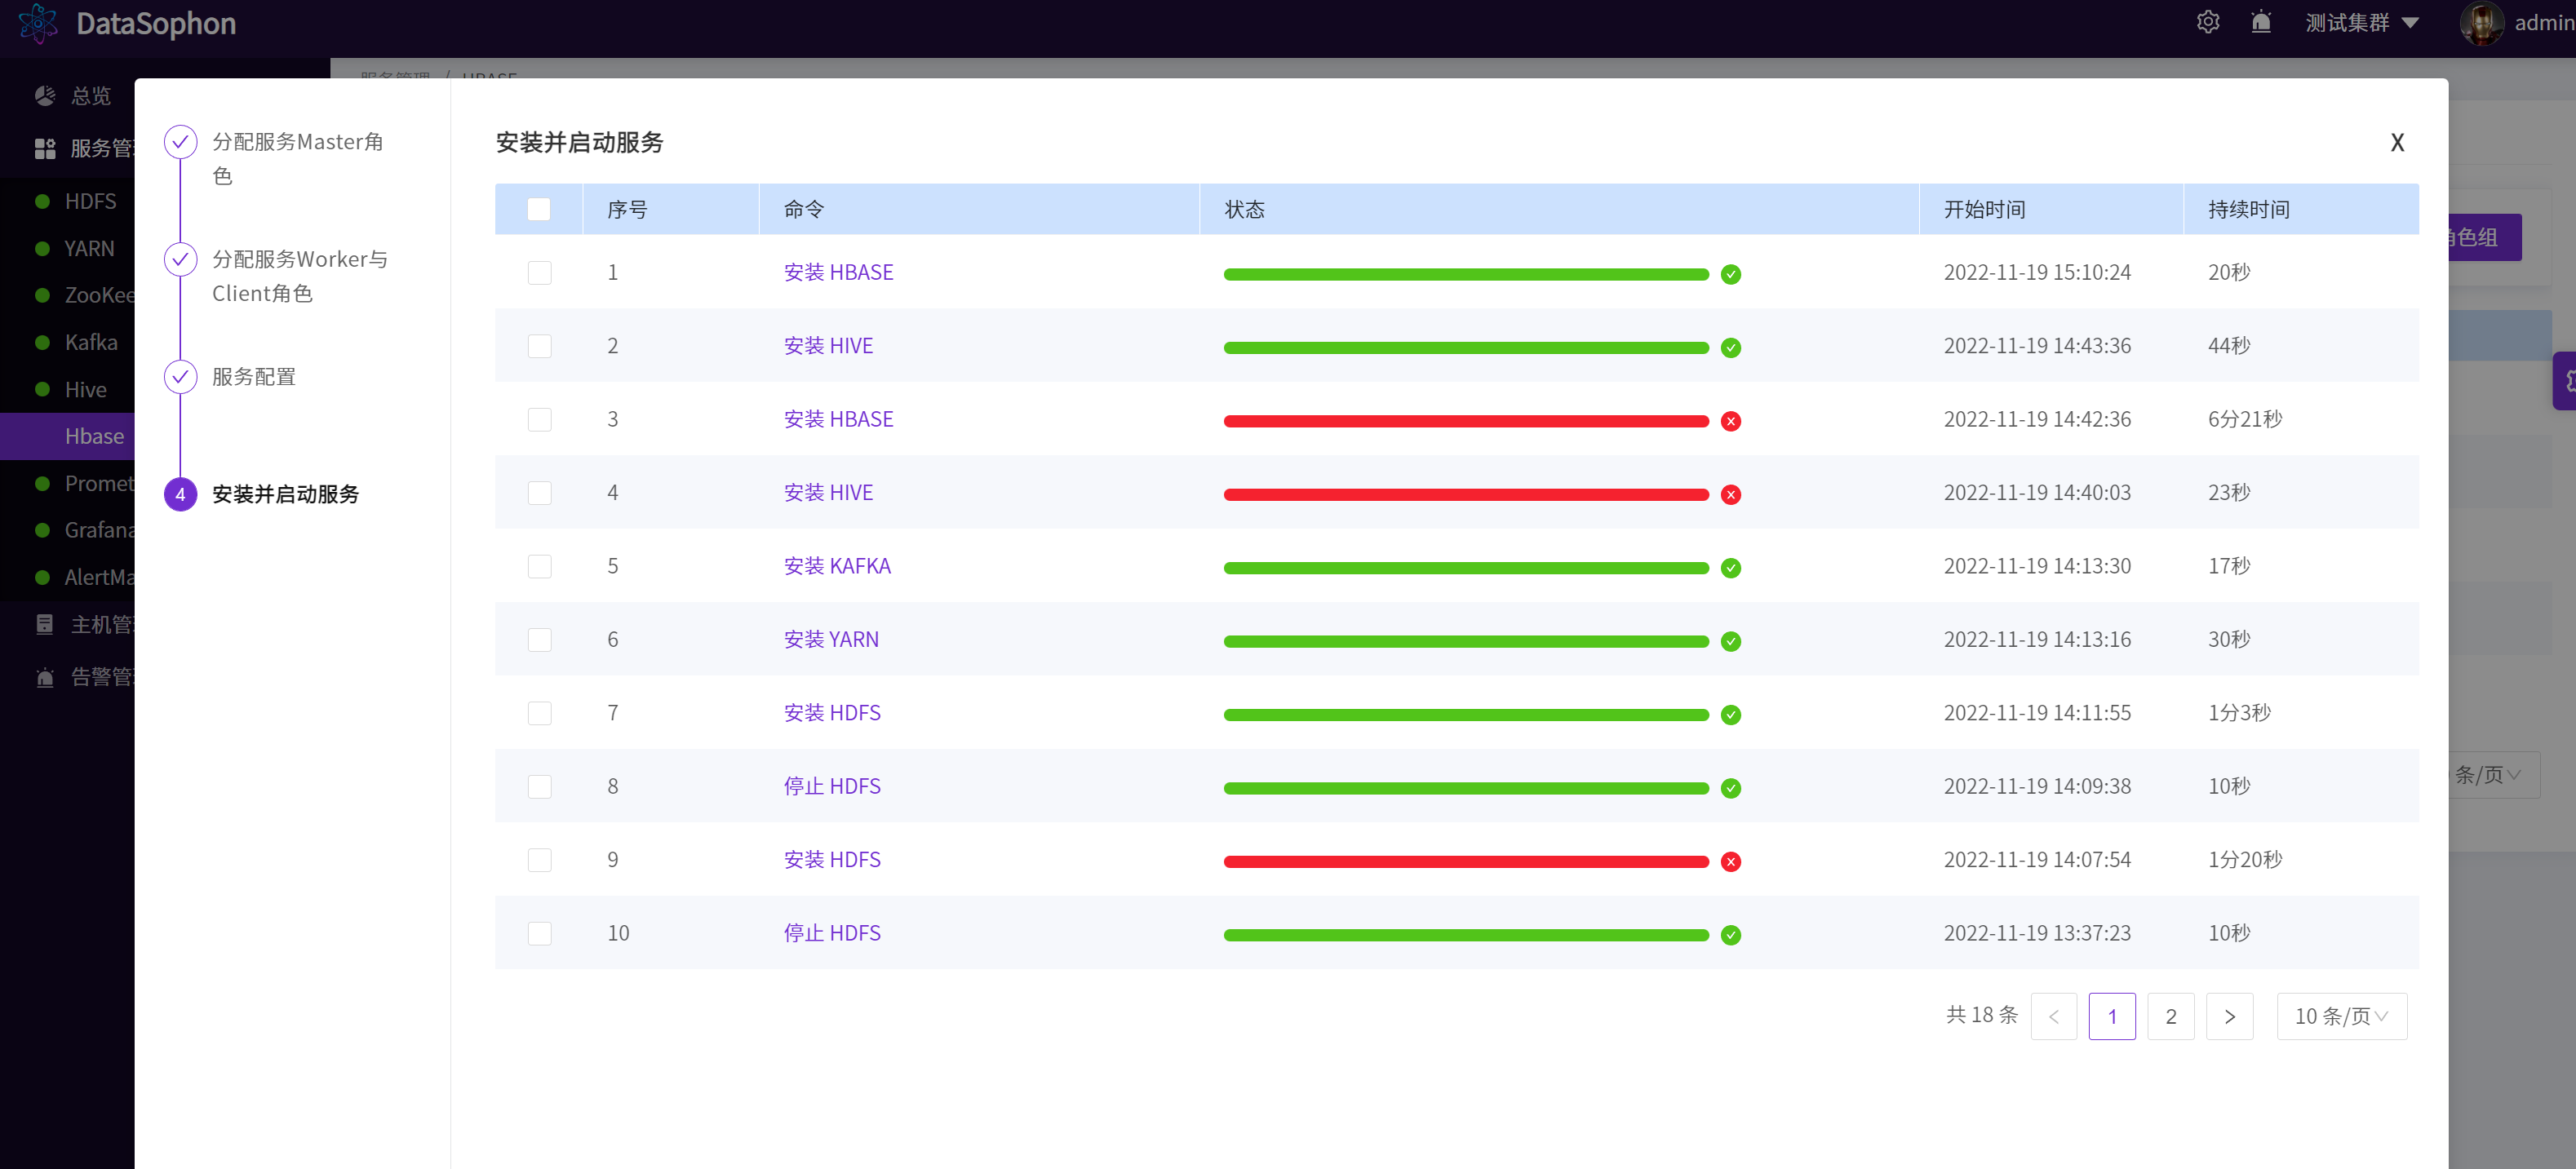The image size is (2576, 1169).
Task: Click success check icon for row 7 HDFS
Action: pos(1731,714)
